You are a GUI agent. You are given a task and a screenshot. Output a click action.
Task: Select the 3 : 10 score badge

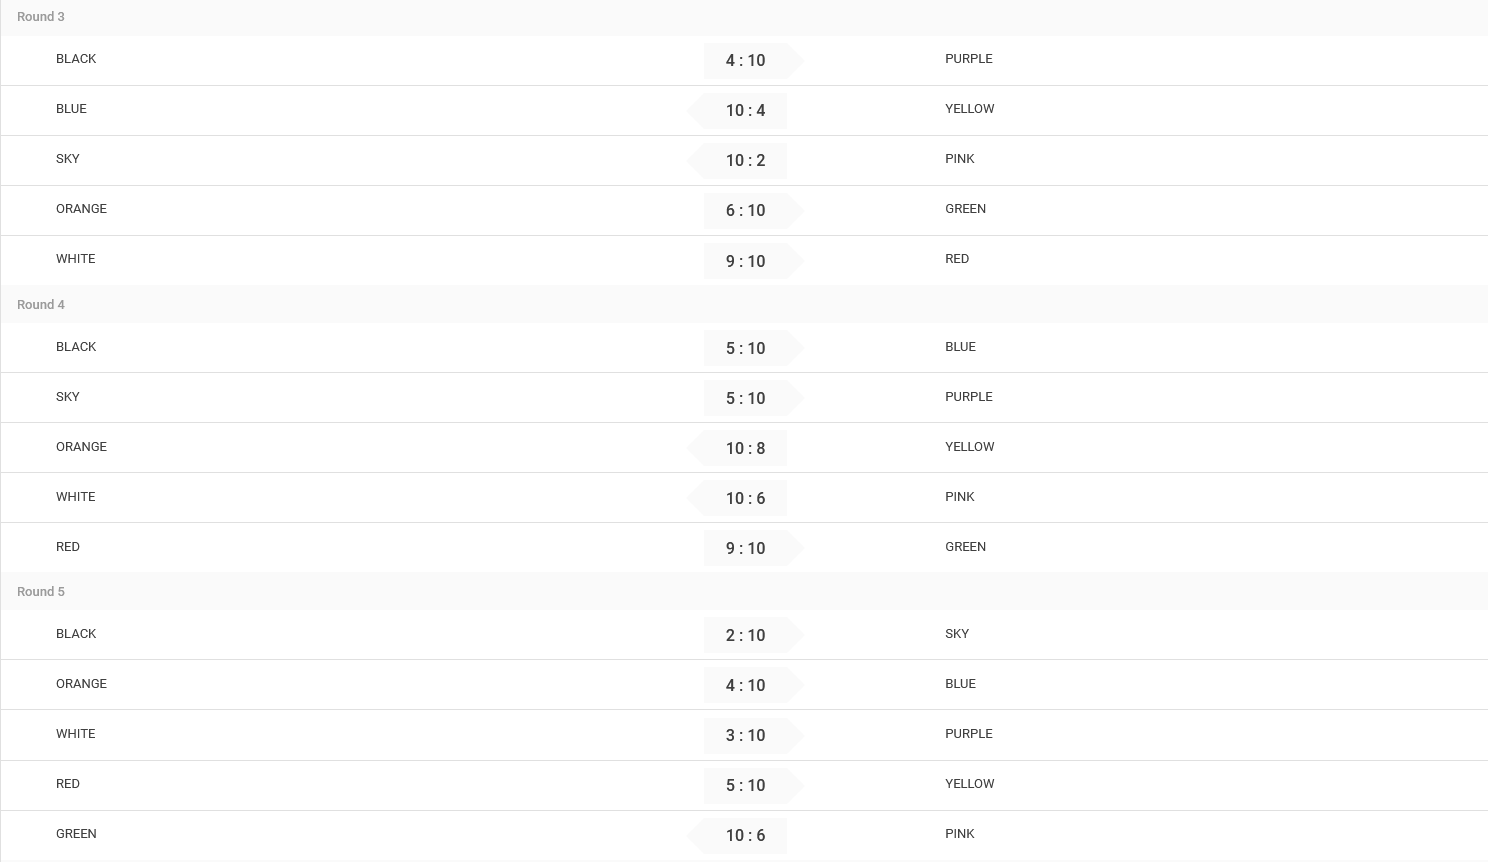[746, 735]
